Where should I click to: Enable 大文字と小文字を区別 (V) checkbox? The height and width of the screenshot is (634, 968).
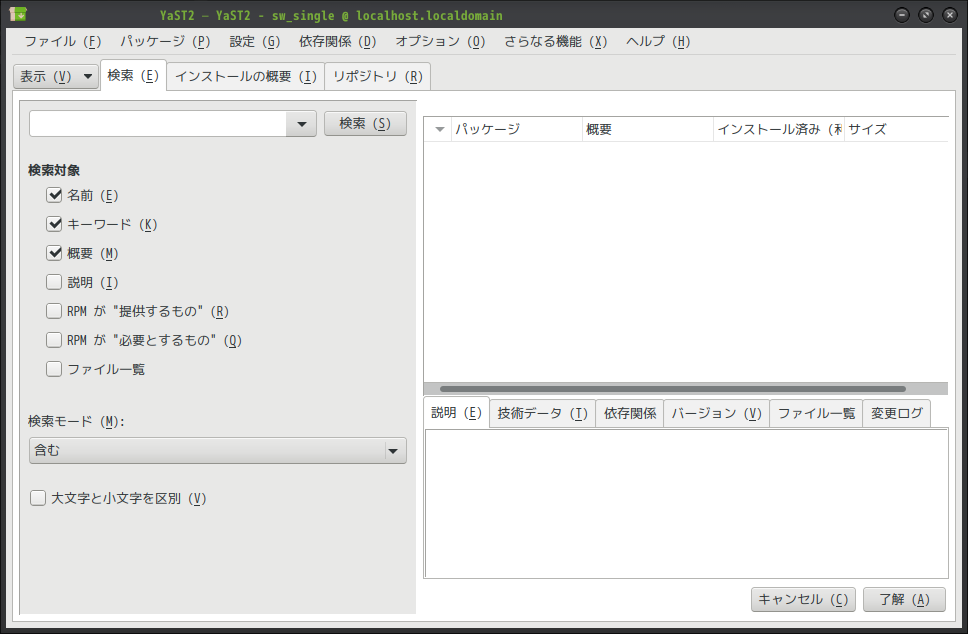(38, 498)
